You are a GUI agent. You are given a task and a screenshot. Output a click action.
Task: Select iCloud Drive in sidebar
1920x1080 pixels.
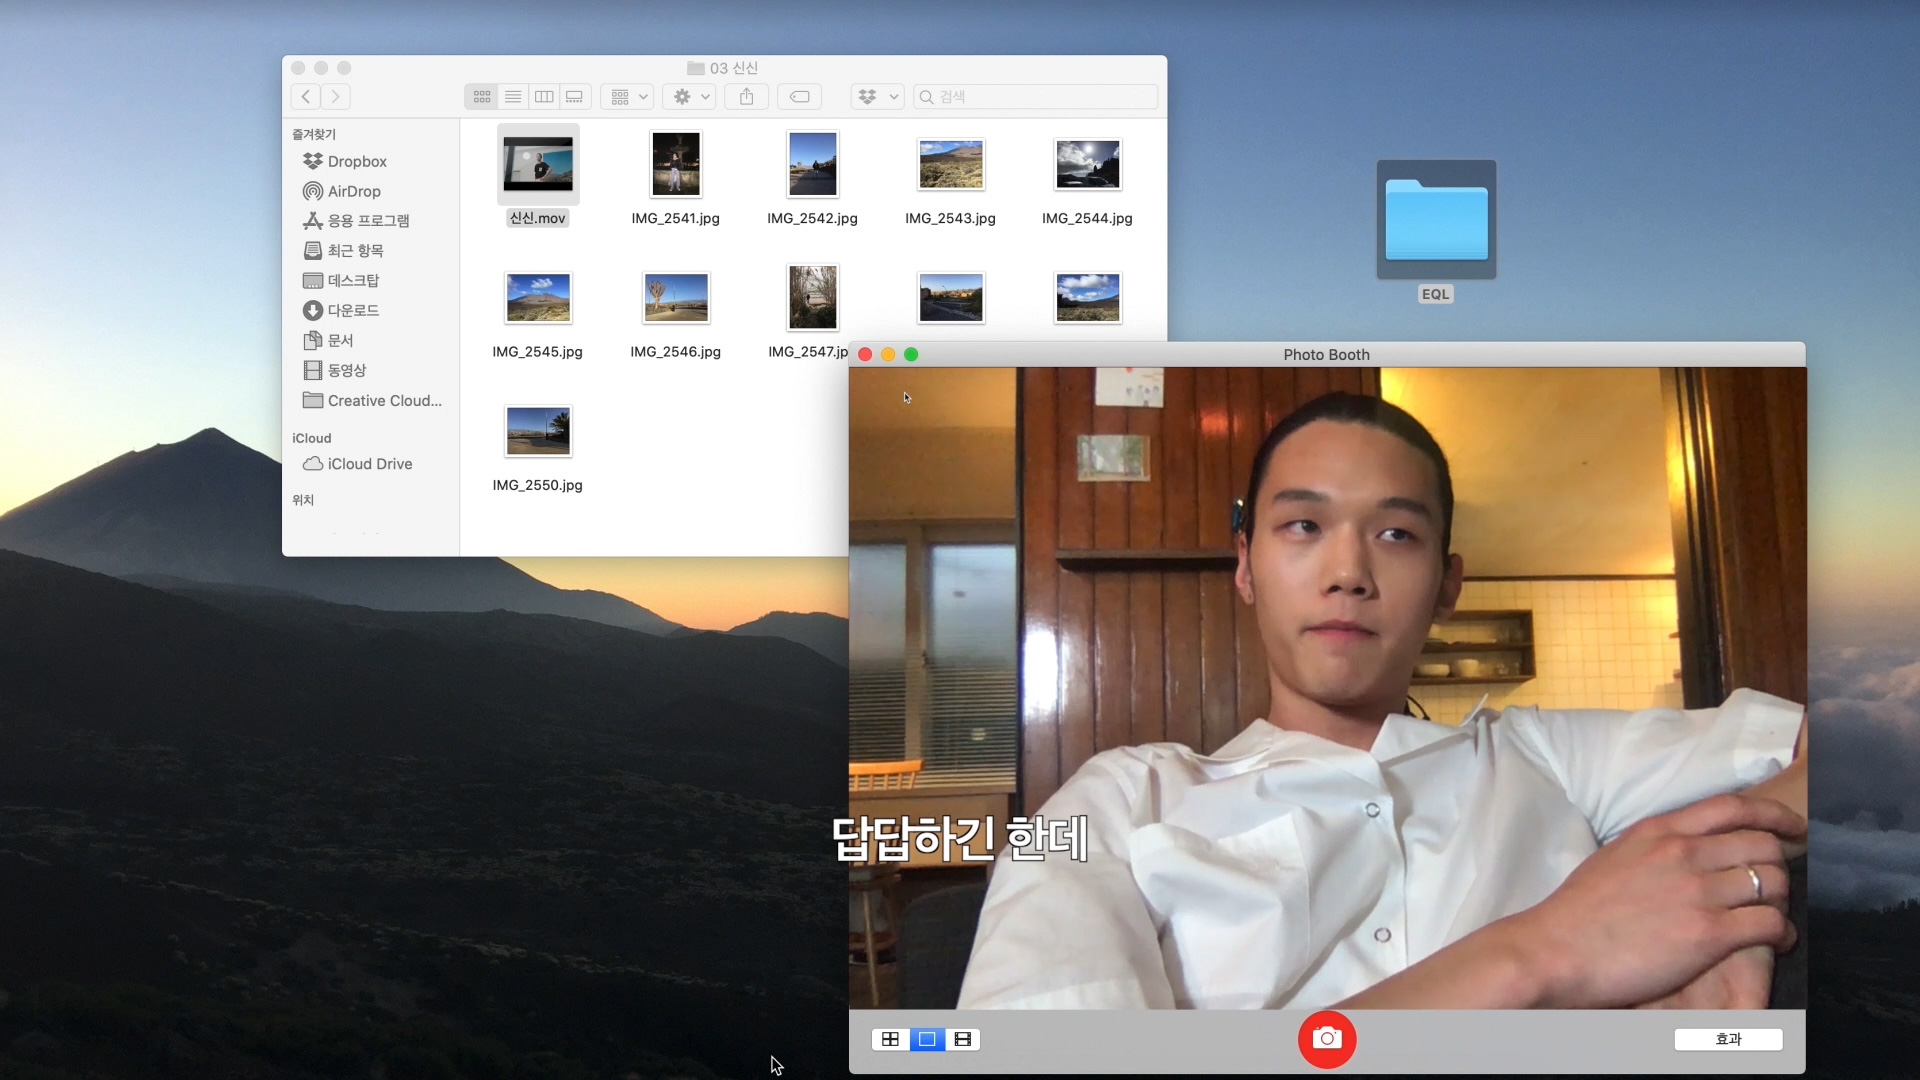[369, 464]
